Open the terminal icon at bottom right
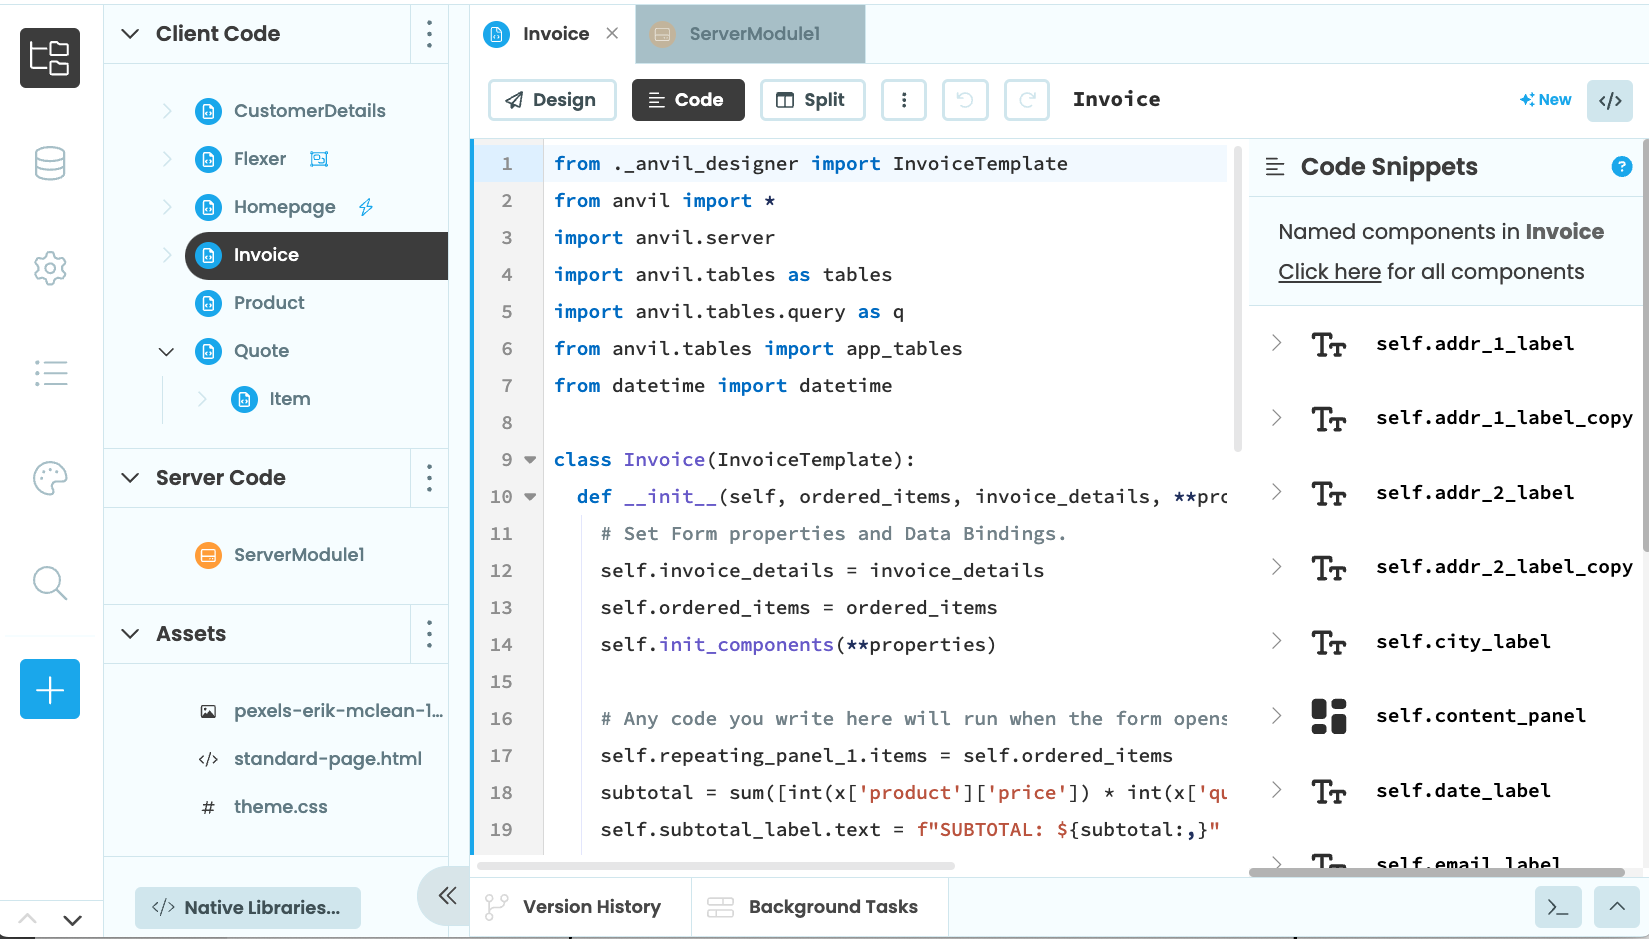The height and width of the screenshot is (939, 1649). 1558,907
